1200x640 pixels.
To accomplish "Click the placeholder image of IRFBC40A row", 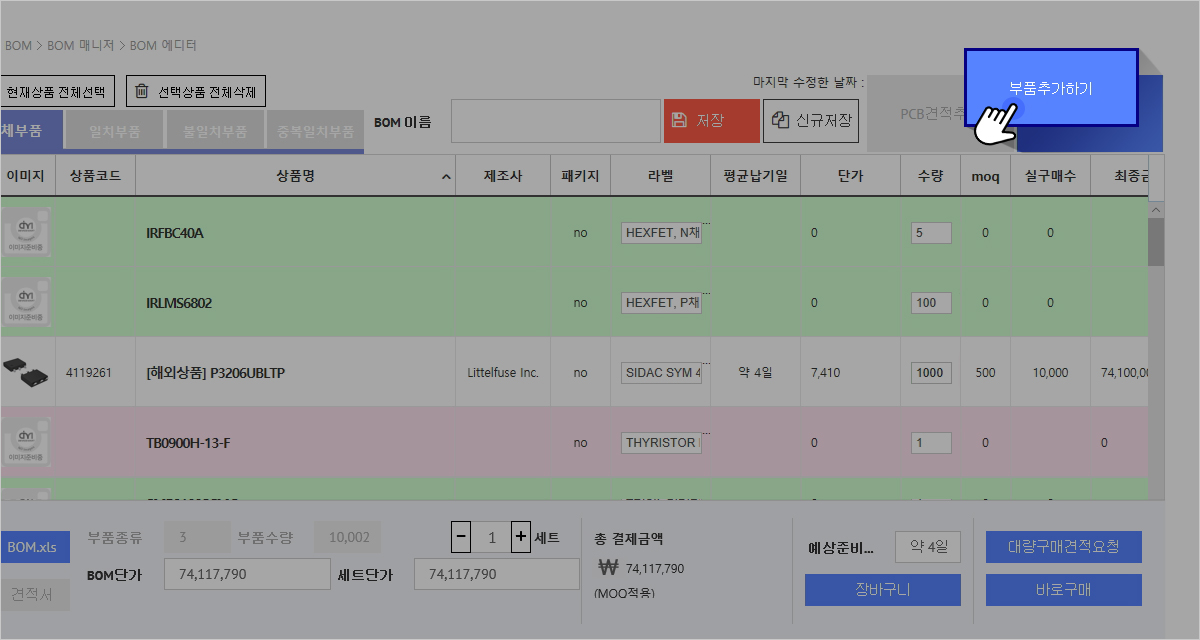I will (24, 235).
